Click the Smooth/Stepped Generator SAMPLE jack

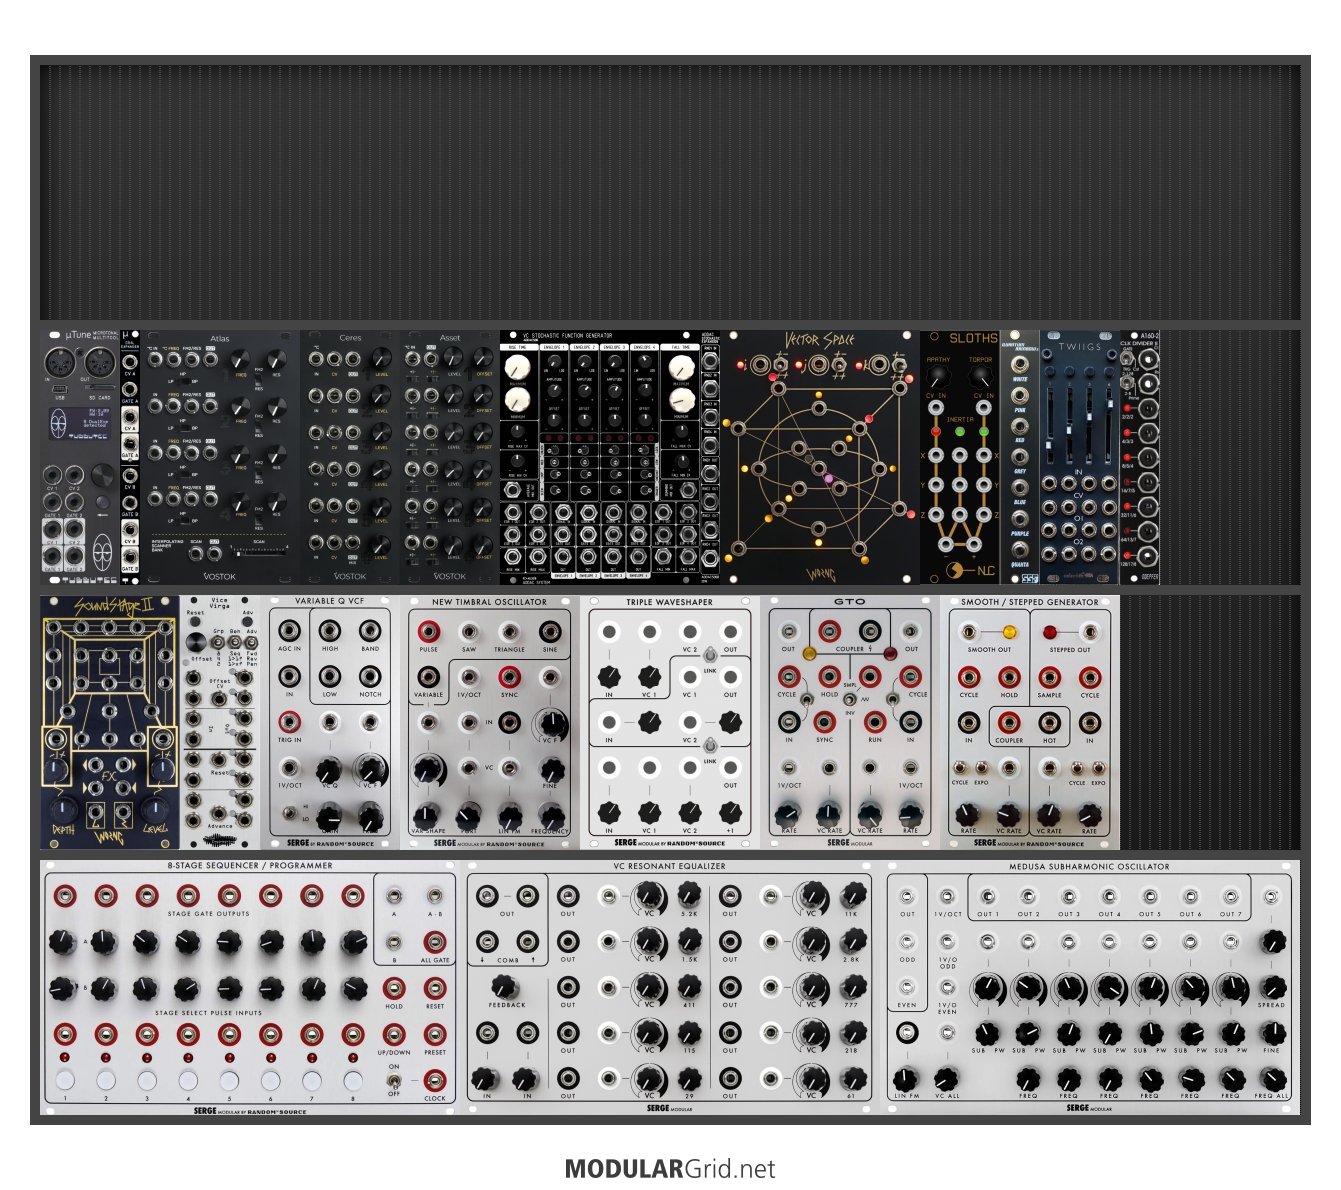tap(1050, 677)
